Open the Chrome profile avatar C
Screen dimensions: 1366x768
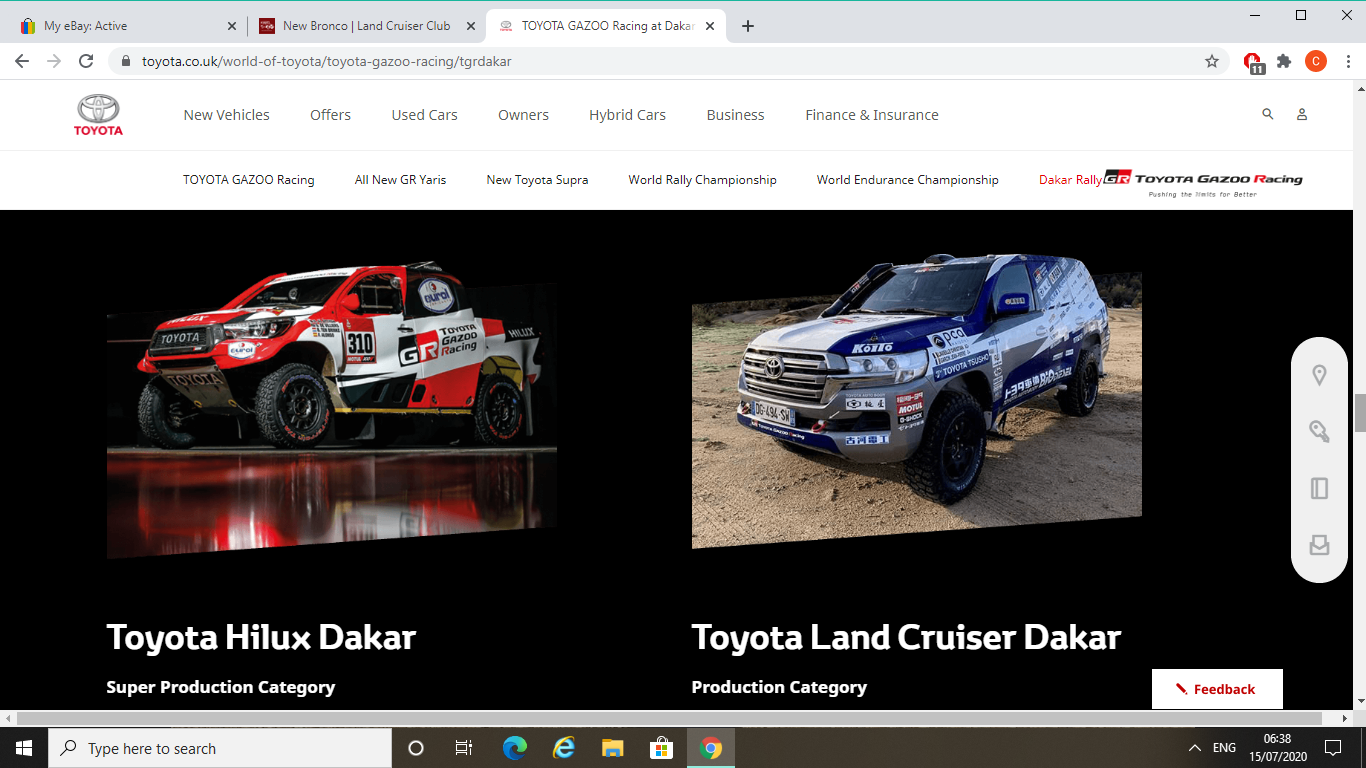(x=1316, y=61)
